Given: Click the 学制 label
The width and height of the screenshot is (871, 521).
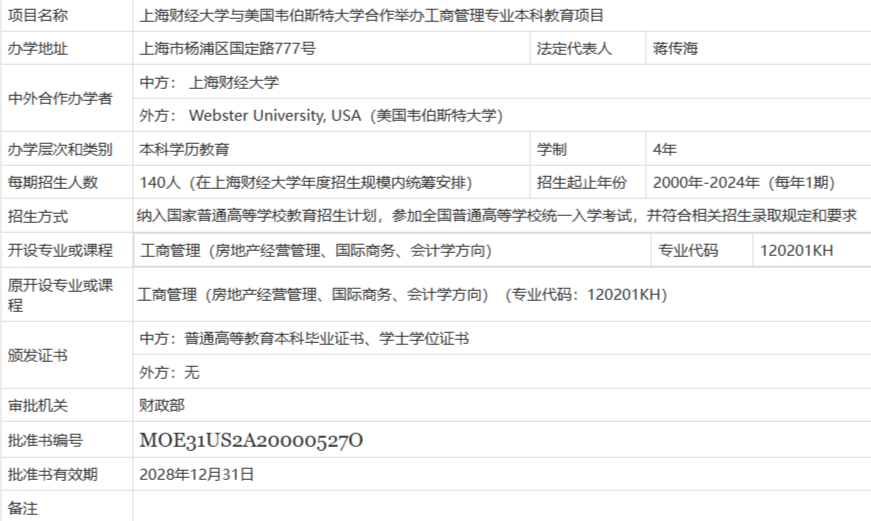Looking at the screenshot, I should 551,149.
